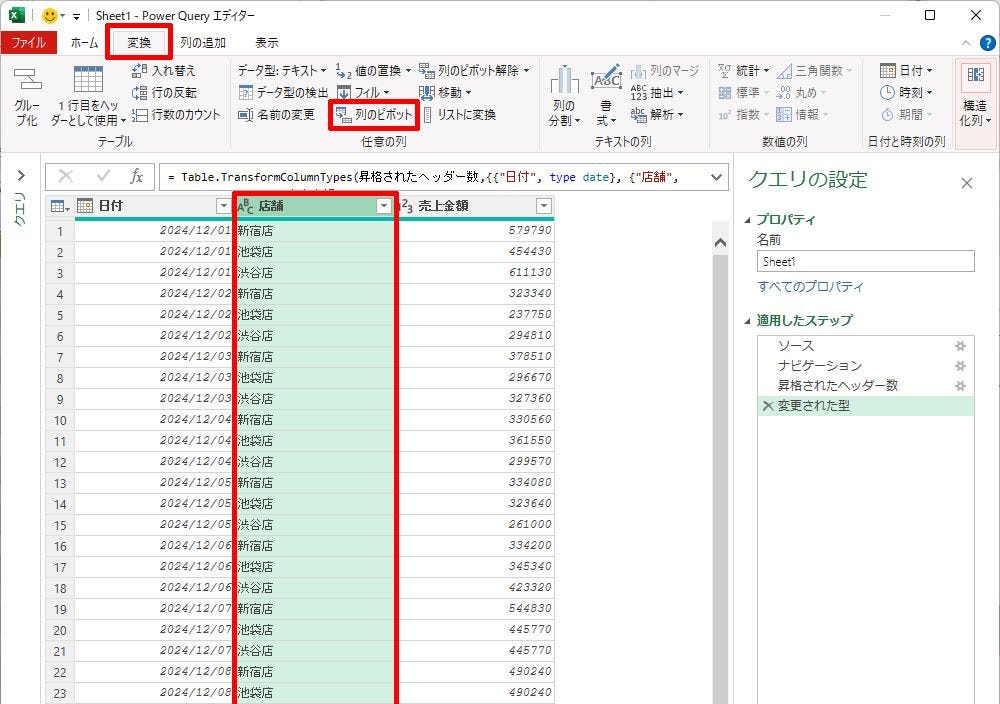Open the 売上金額 column filter dropdown
The image size is (1000, 704).
pos(543,206)
